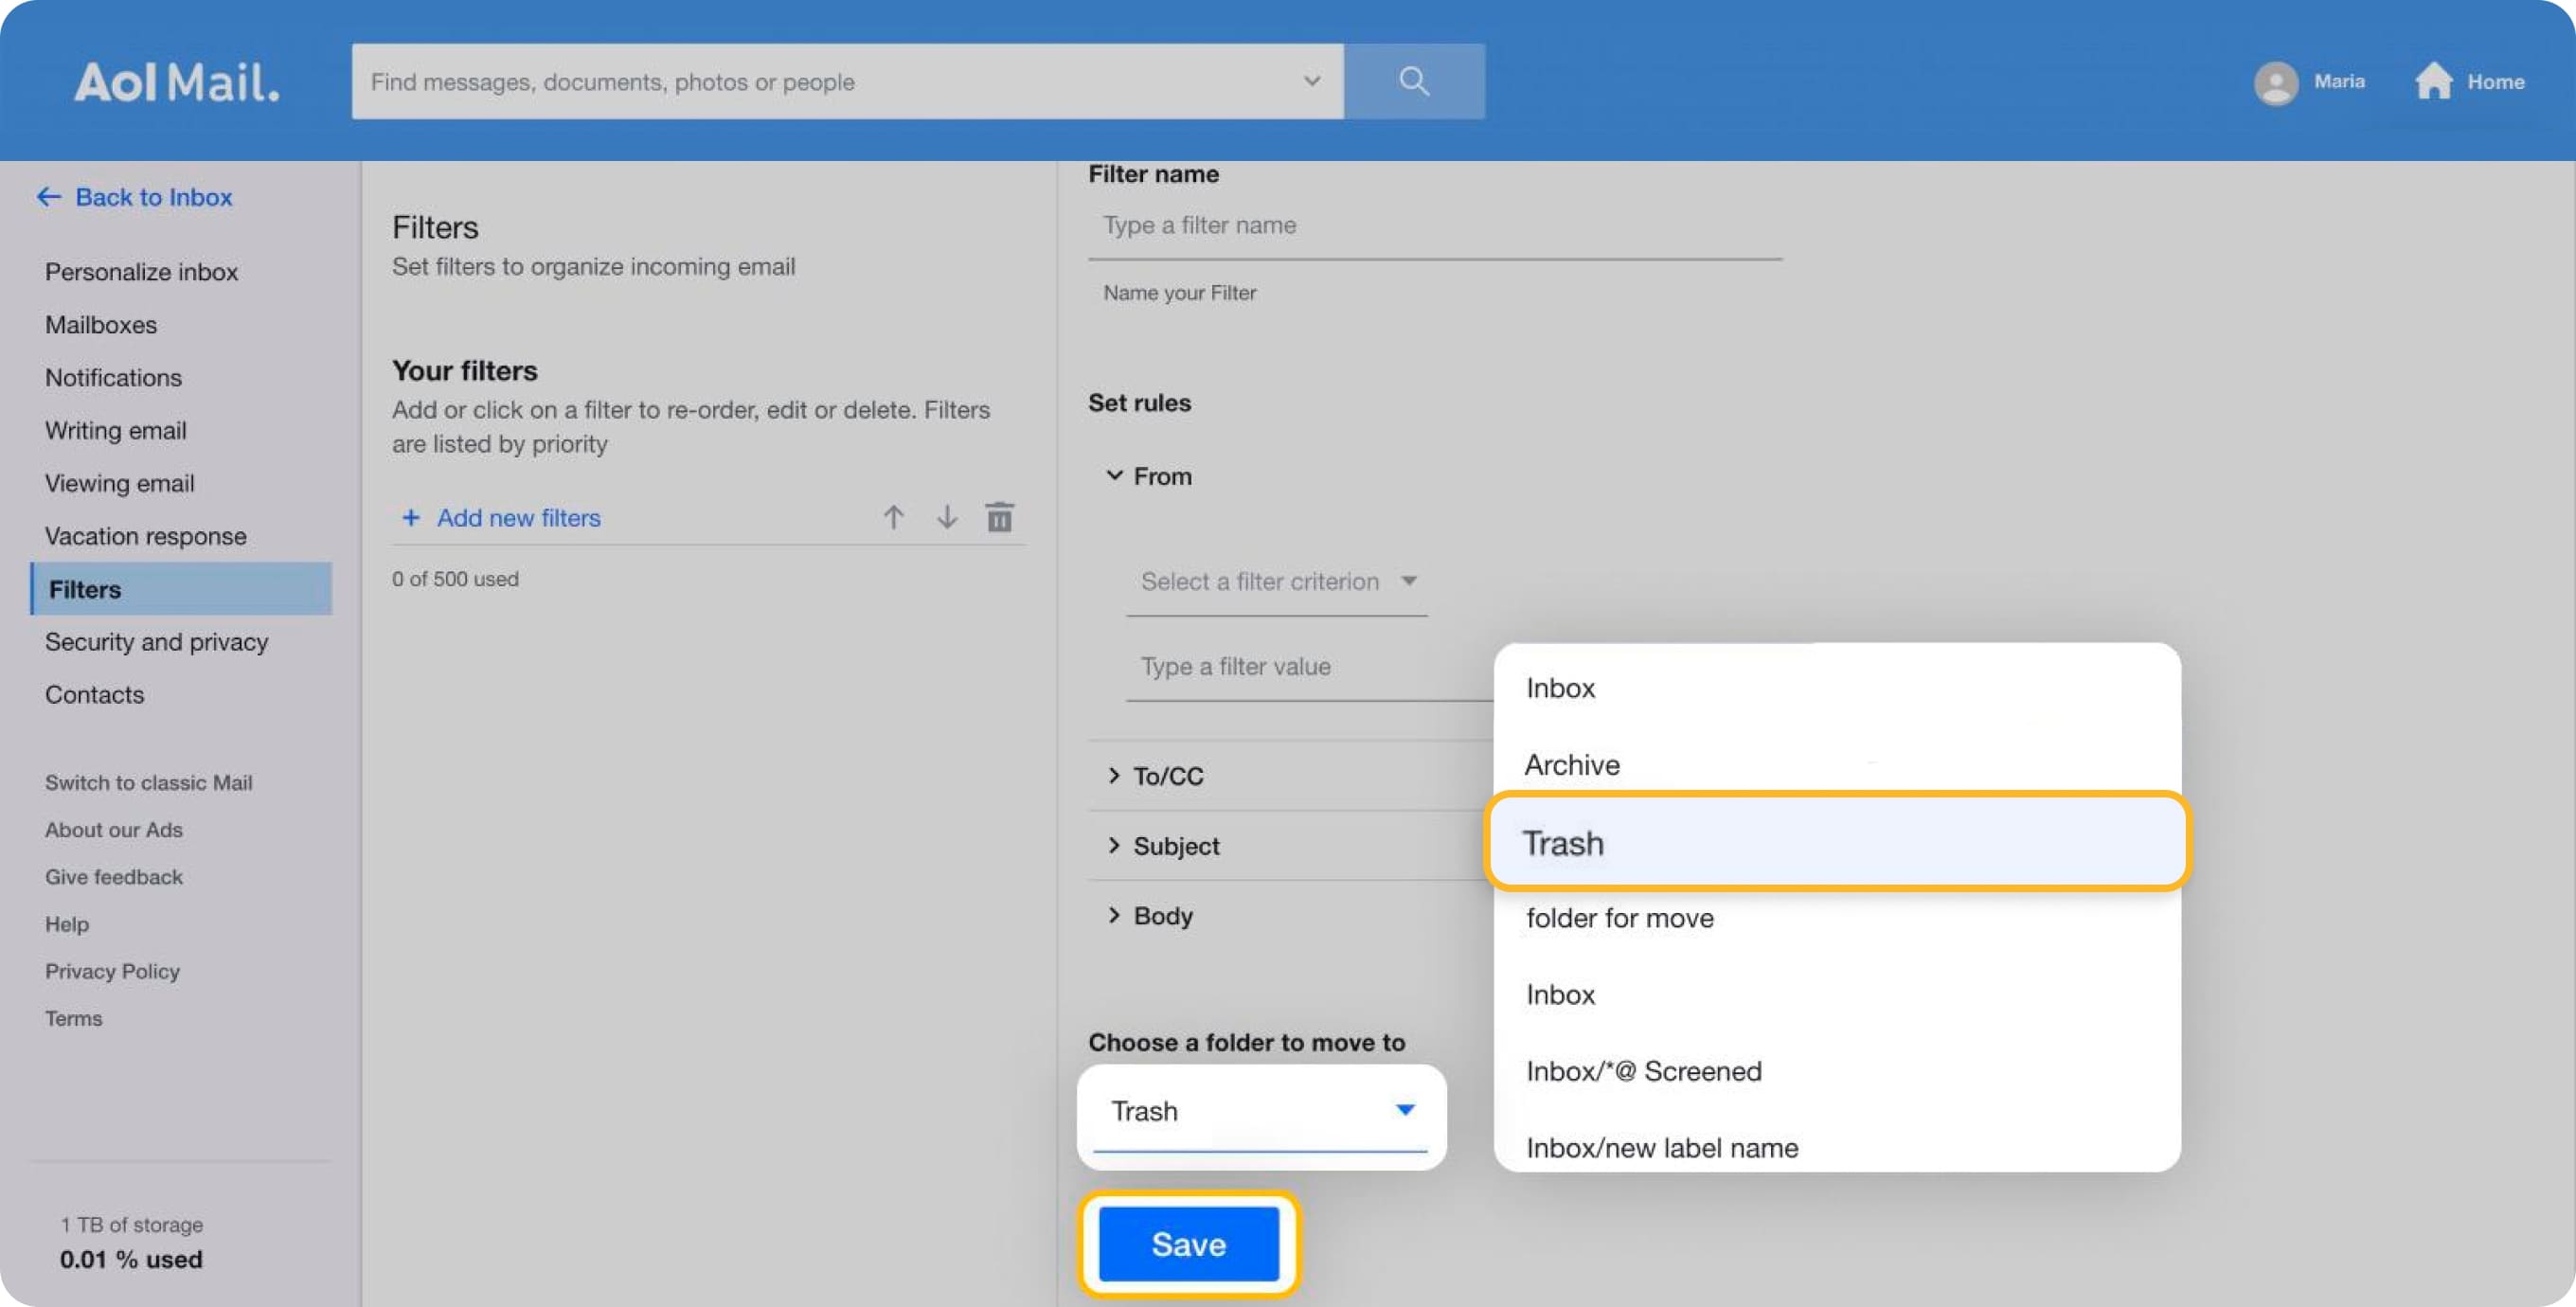Click the move filter down arrow
This screenshot has width=2576, height=1307.
pos(946,517)
